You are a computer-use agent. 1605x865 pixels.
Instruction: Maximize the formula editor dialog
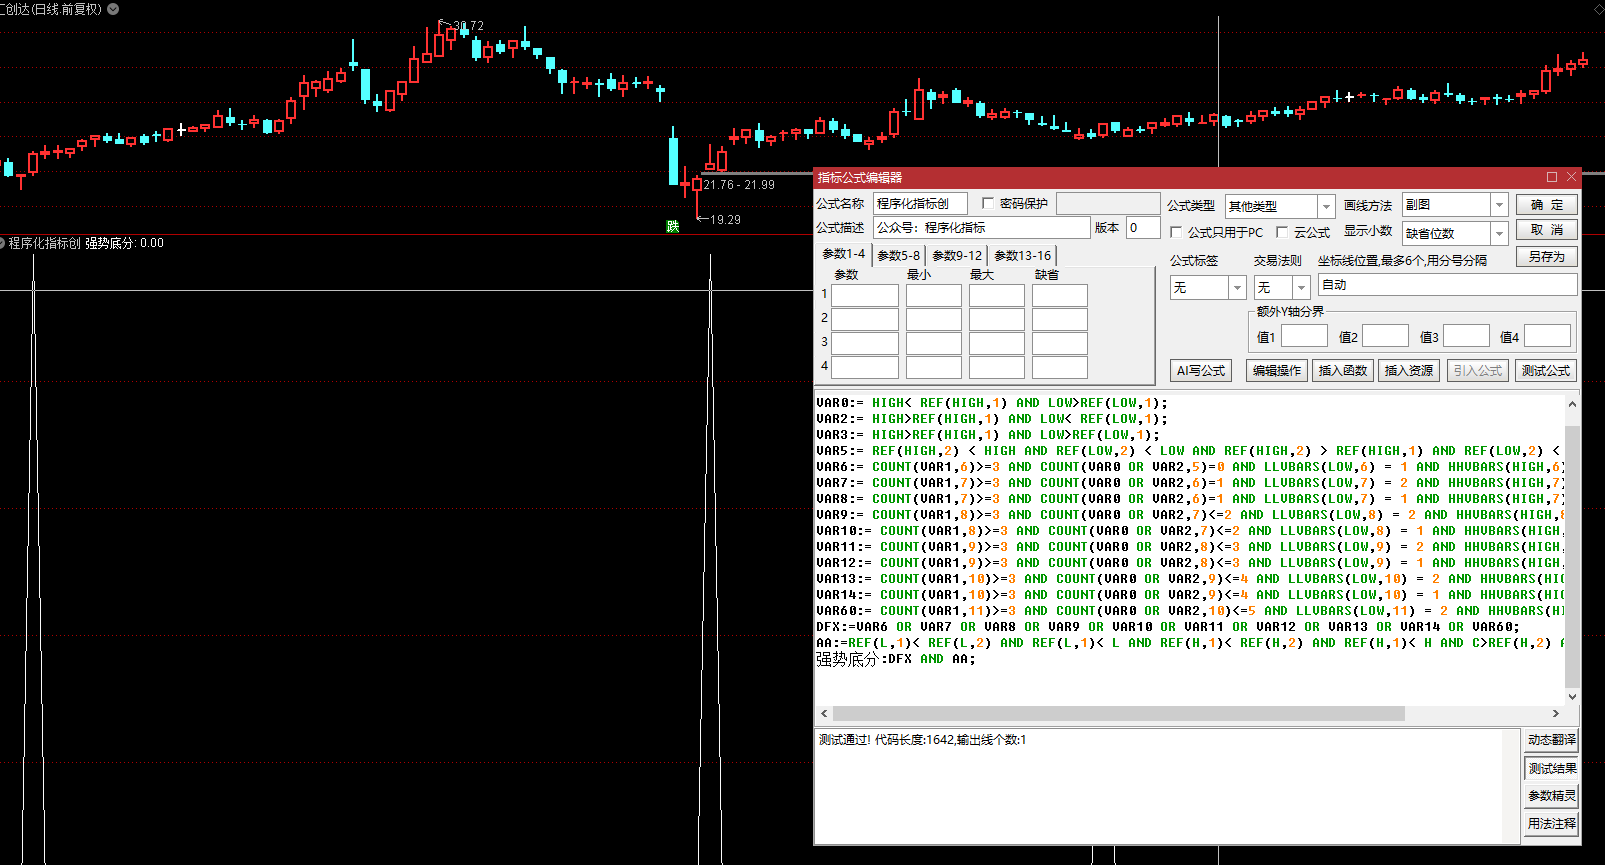pos(1552,177)
